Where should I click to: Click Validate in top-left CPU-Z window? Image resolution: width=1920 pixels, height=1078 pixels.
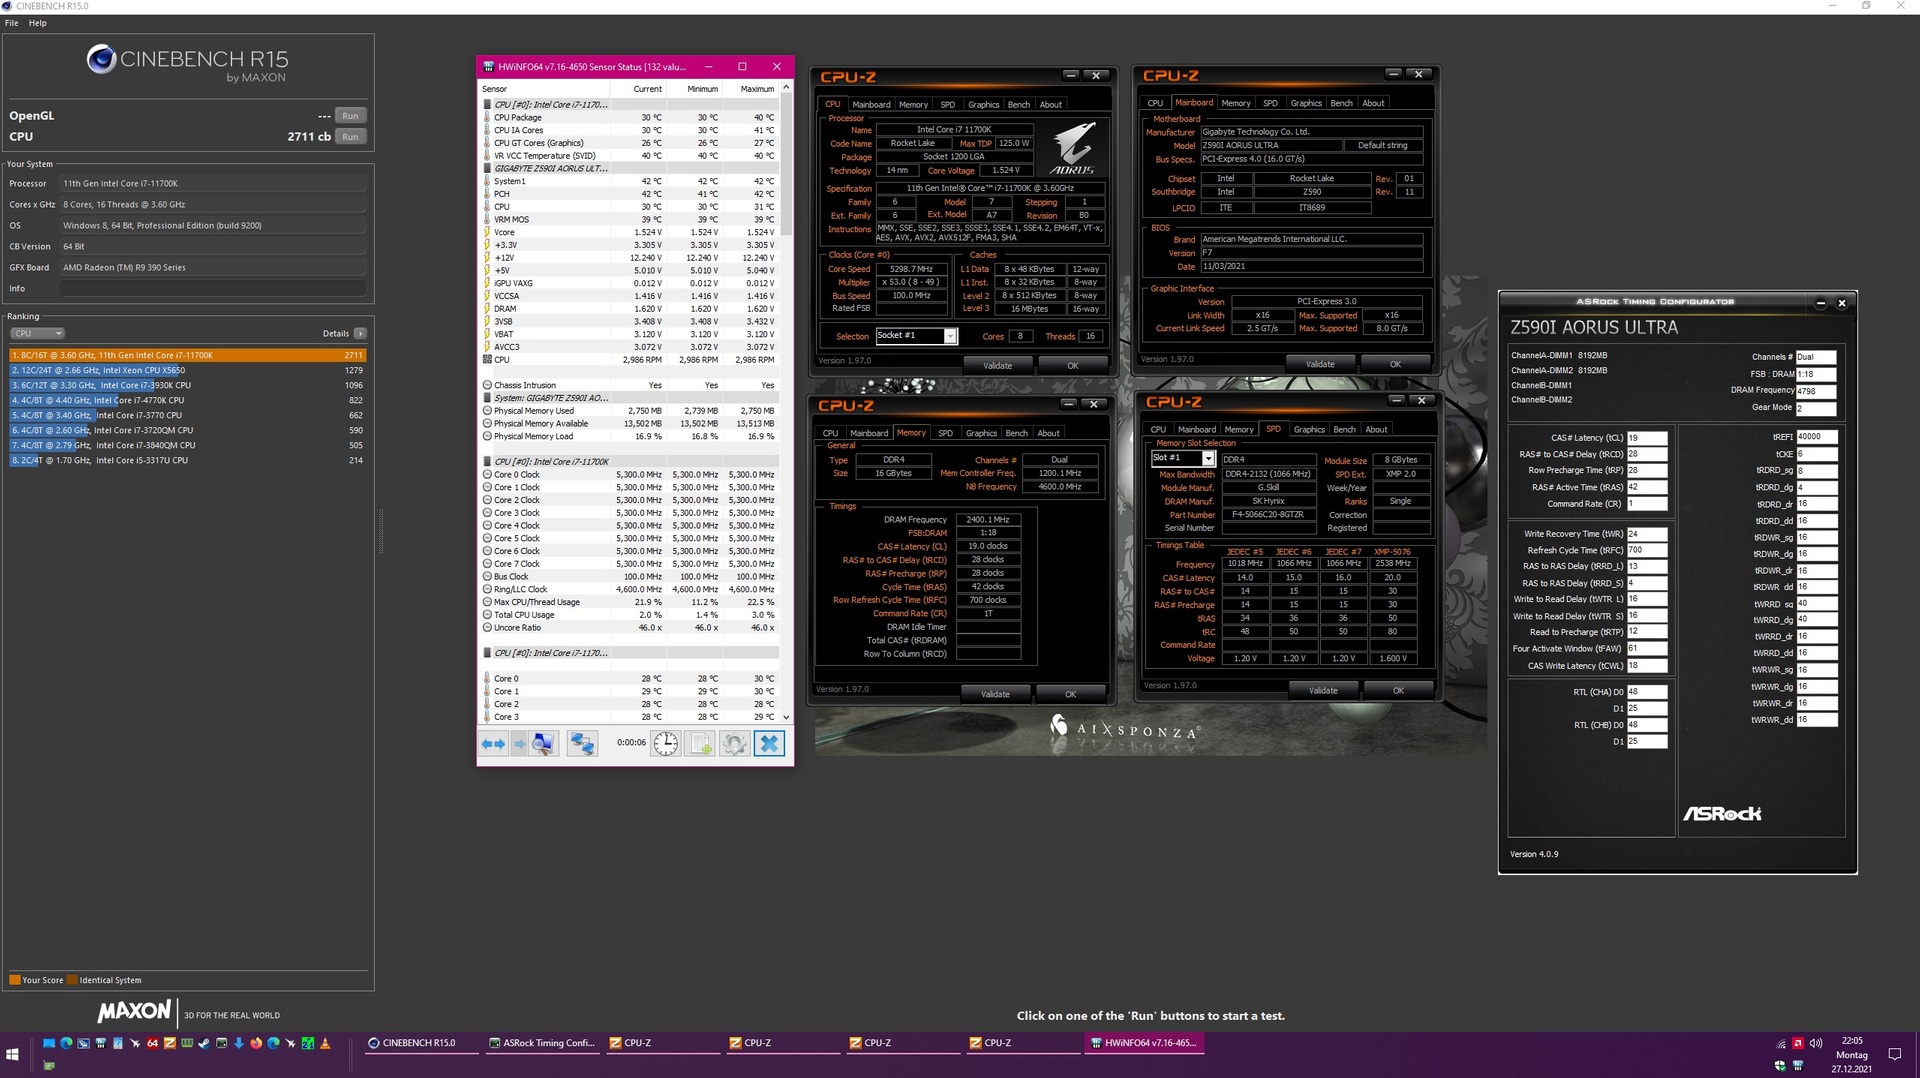997,366
